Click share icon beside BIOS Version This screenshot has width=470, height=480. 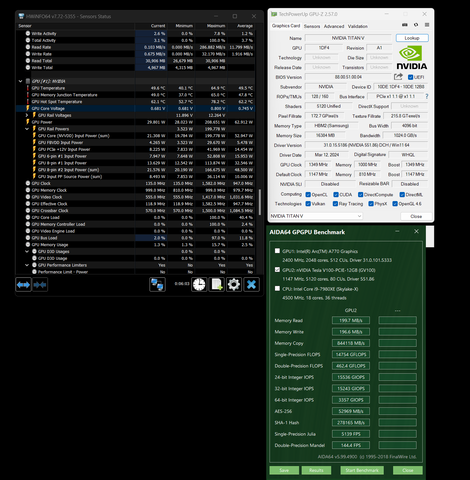tap(398, 77)
